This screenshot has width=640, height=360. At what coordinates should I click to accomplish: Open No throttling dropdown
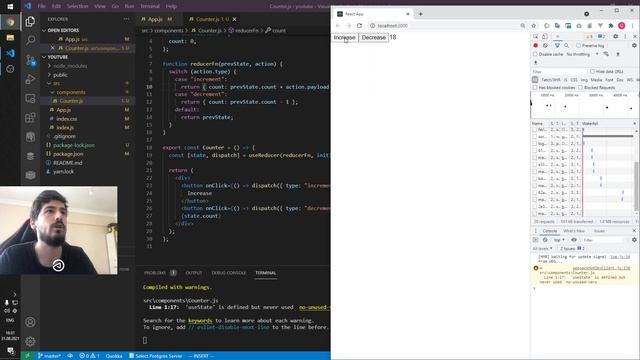(582, 54)
